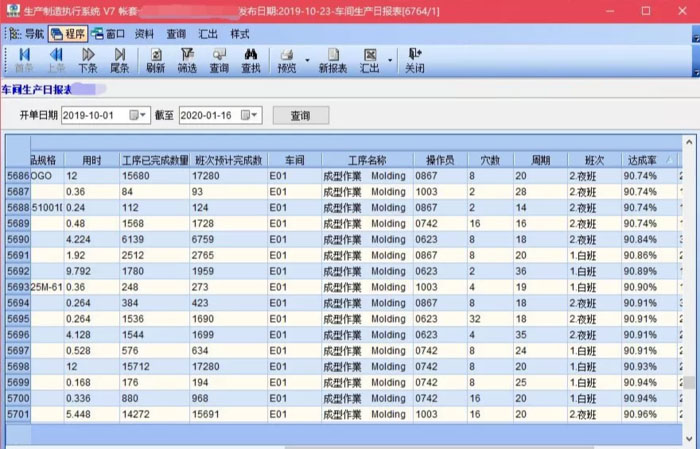The width and height of the screenshot is (700, 449).
Task: Create a new report with 新报表 icon
Action: (x=332, y=60)
